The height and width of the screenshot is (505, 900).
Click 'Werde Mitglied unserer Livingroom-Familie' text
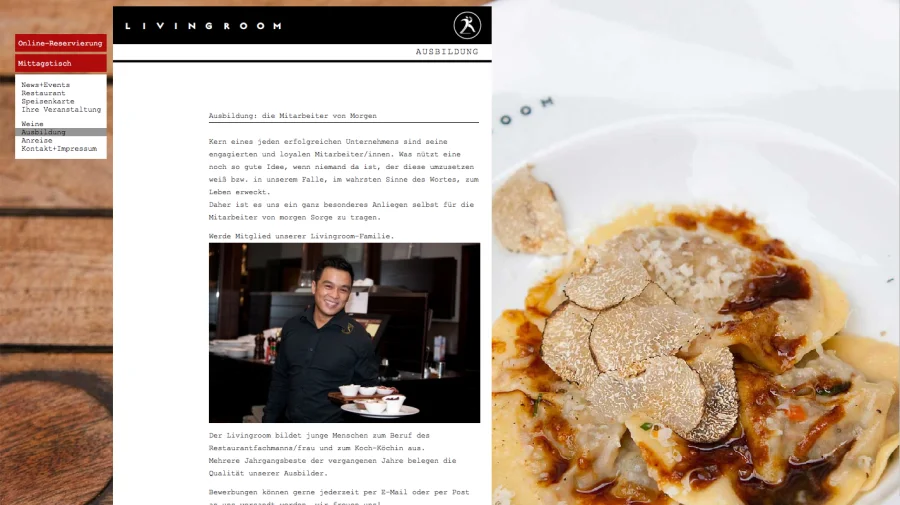coord(301,236)
